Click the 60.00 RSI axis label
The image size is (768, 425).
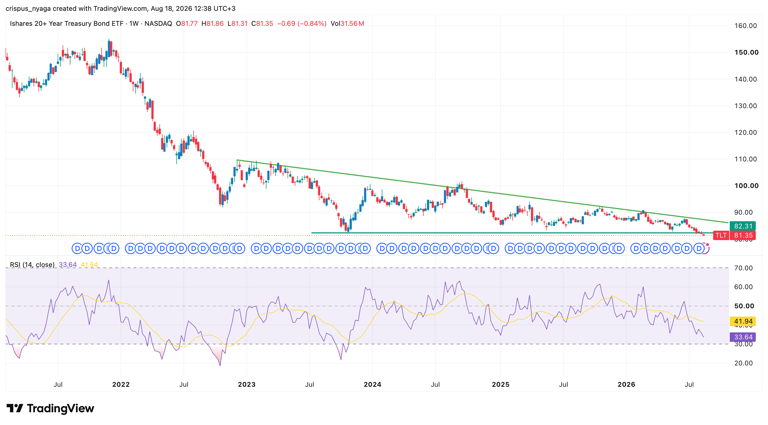click(x=745, y=287)
